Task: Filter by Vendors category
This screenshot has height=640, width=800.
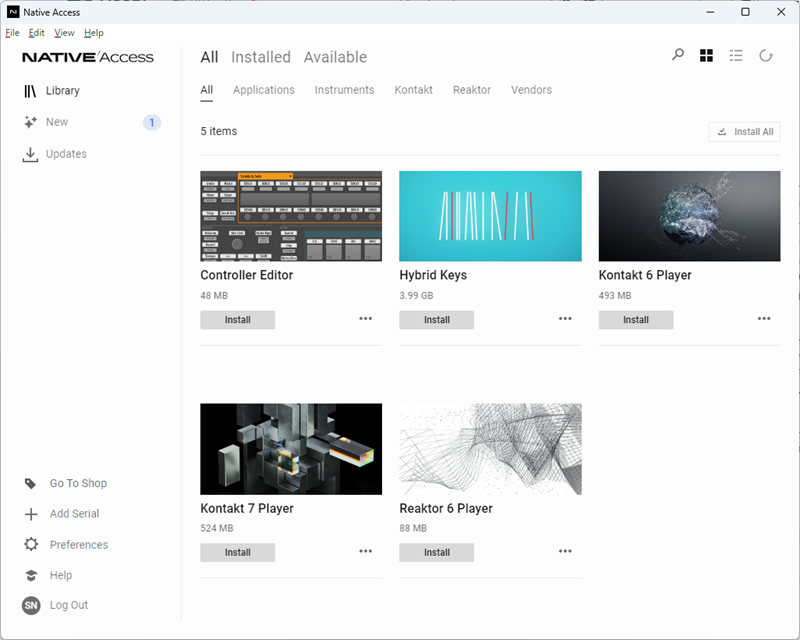Action: pos(531,90)
